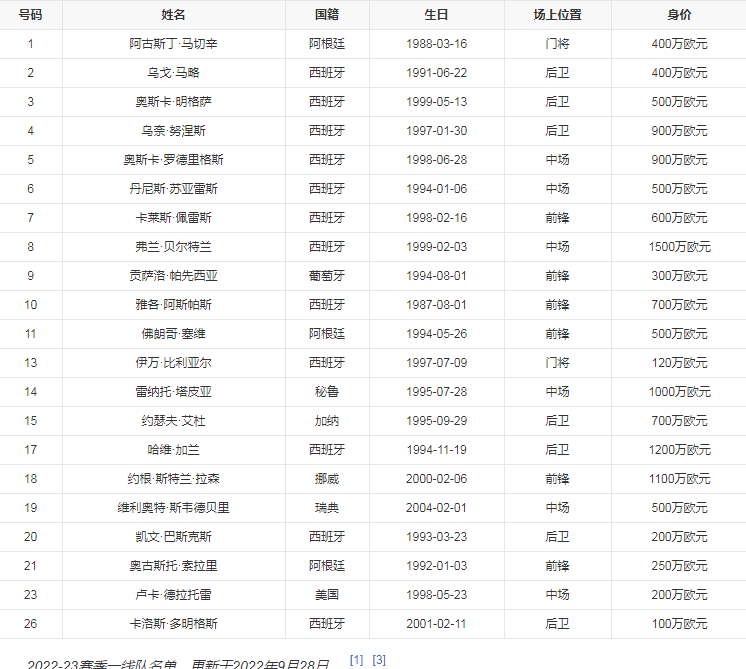
Task: Open player 弗兰·贝尔特兰
Action: pyautogui.click(x=173, y=247)
